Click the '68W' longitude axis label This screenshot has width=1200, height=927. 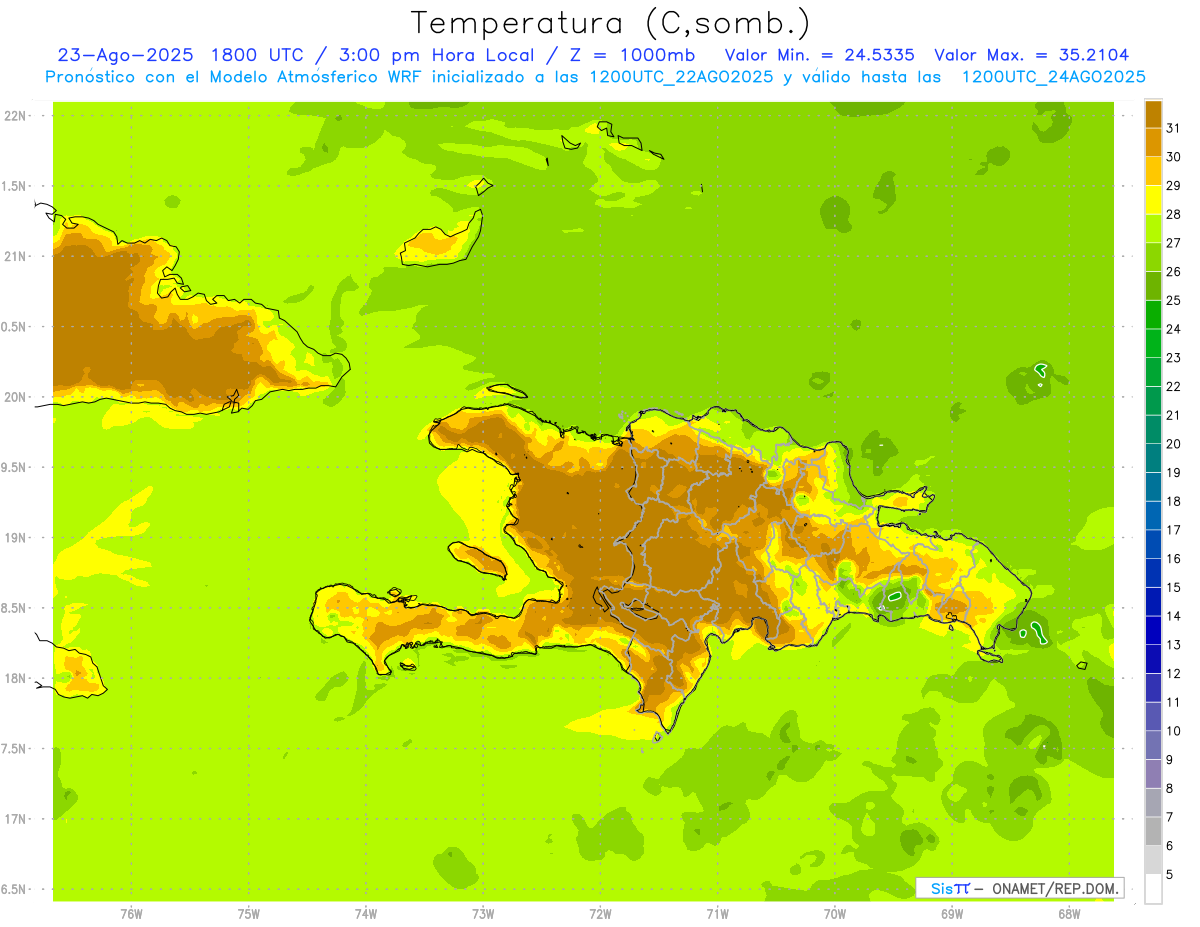coord(1068,914)
